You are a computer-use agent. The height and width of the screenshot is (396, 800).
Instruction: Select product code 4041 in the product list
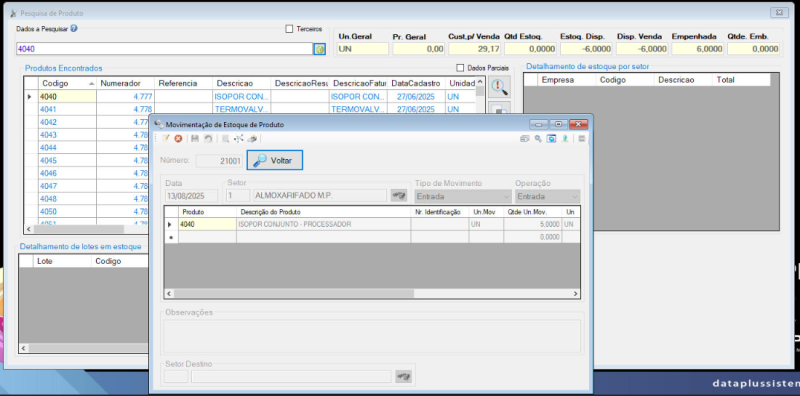(67, 109)
